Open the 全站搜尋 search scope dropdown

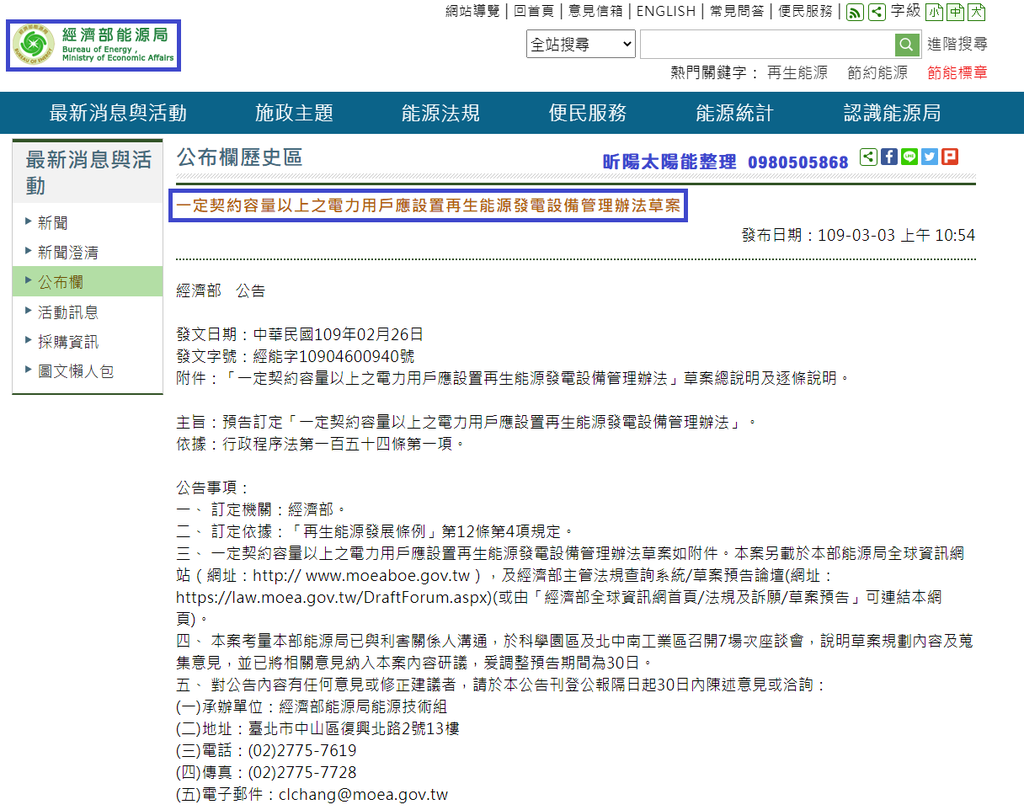coord(581,44)
